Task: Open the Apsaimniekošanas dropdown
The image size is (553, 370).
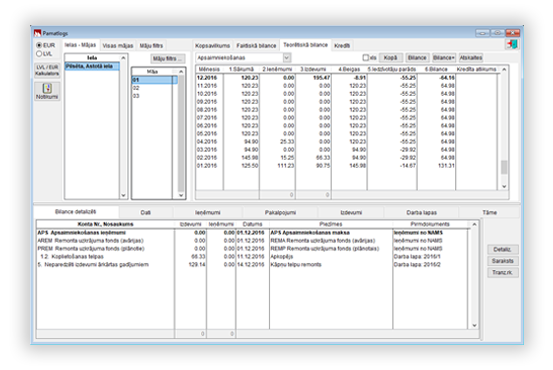Action: [x=243, y=57]
